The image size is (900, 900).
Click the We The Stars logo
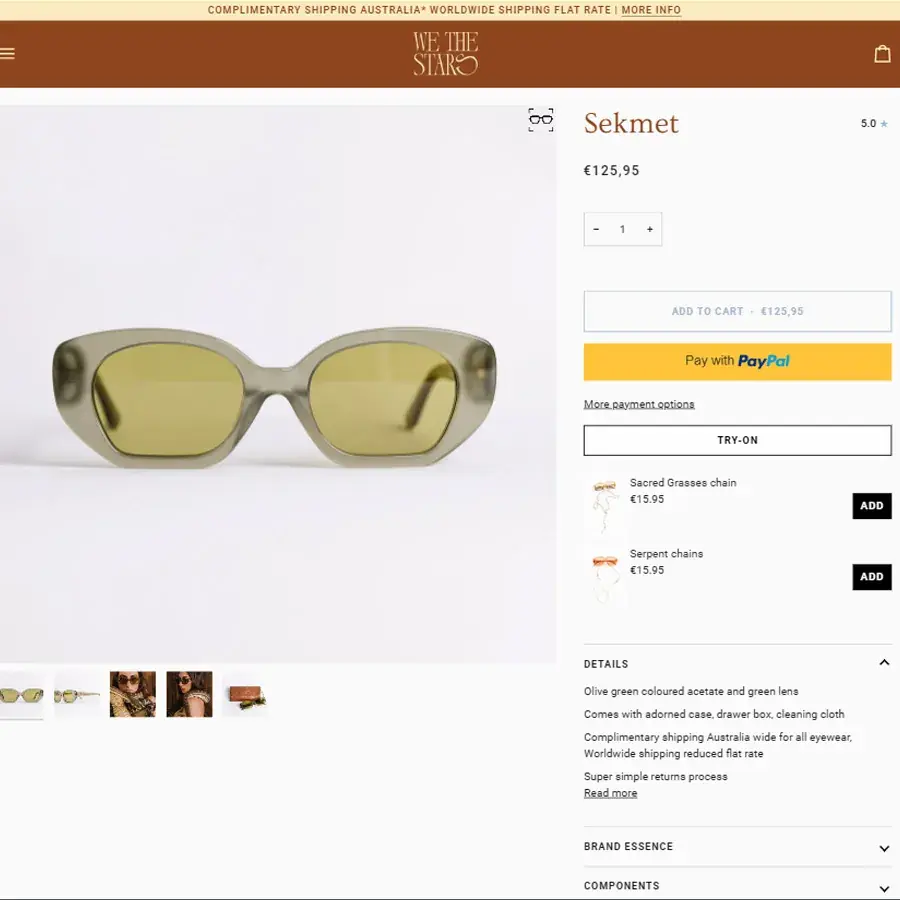446,54
